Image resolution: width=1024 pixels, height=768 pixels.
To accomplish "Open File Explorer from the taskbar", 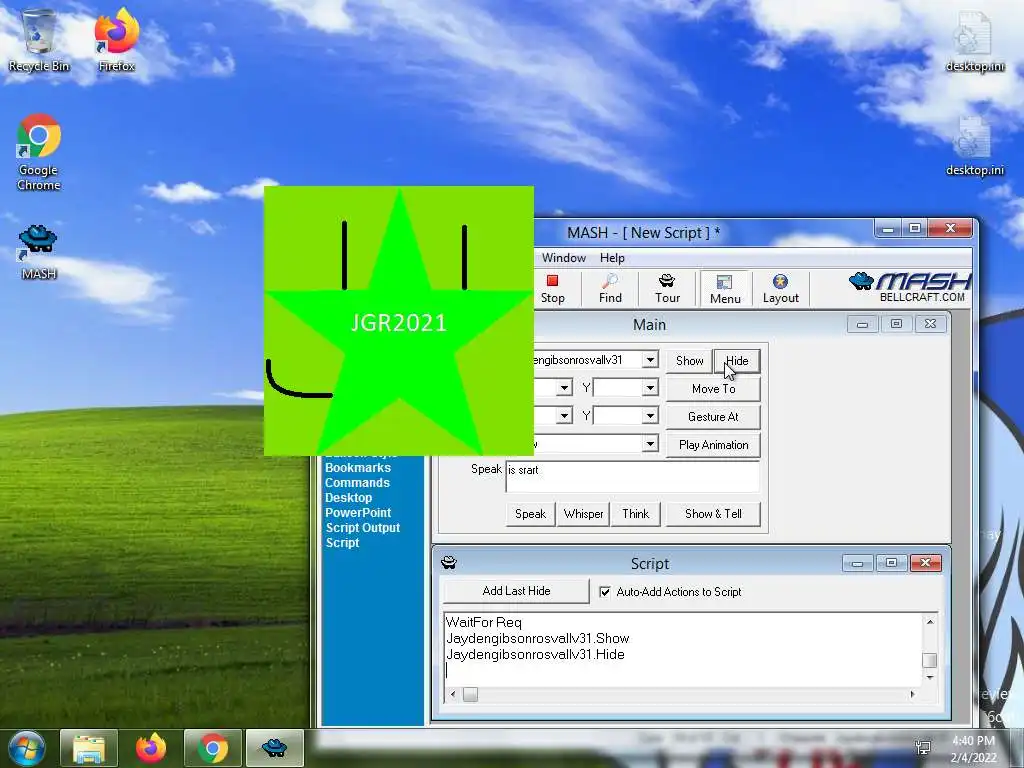I will (89, 748).
